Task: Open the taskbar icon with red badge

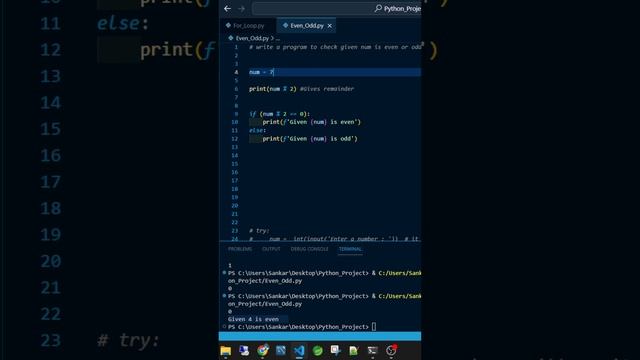Action: click(x=391, y=351)
